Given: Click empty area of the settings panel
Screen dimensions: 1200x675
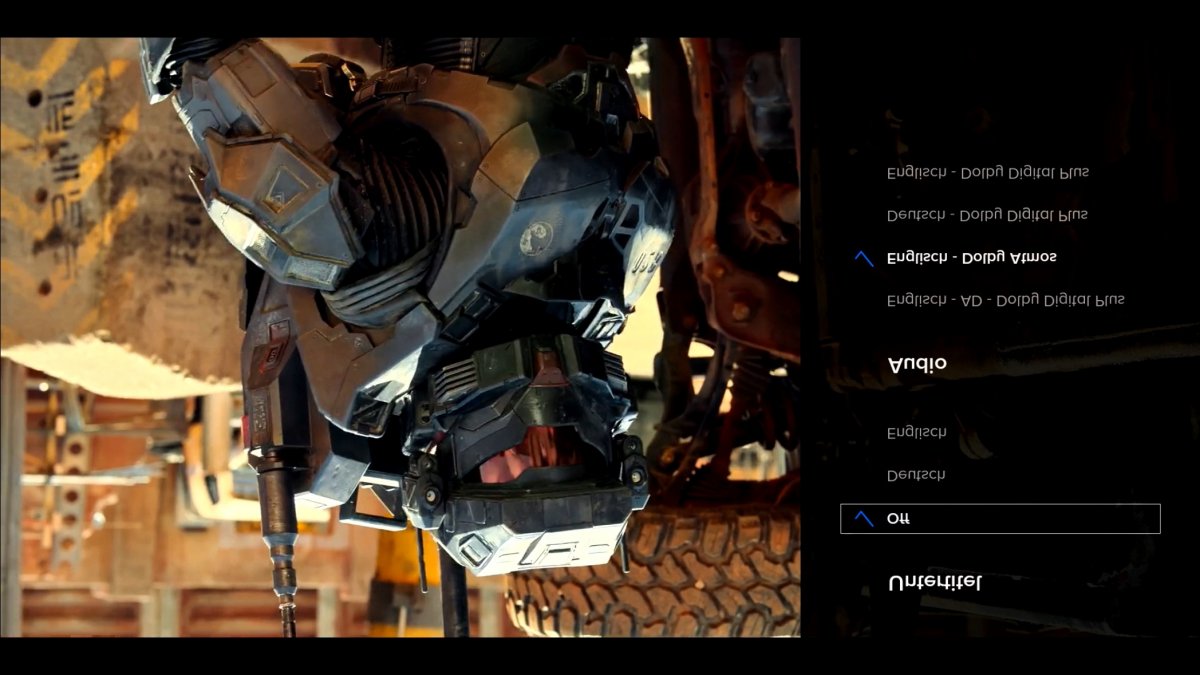Looking at the screenshot, I should pyautogui.click(x=1000, y=90).
